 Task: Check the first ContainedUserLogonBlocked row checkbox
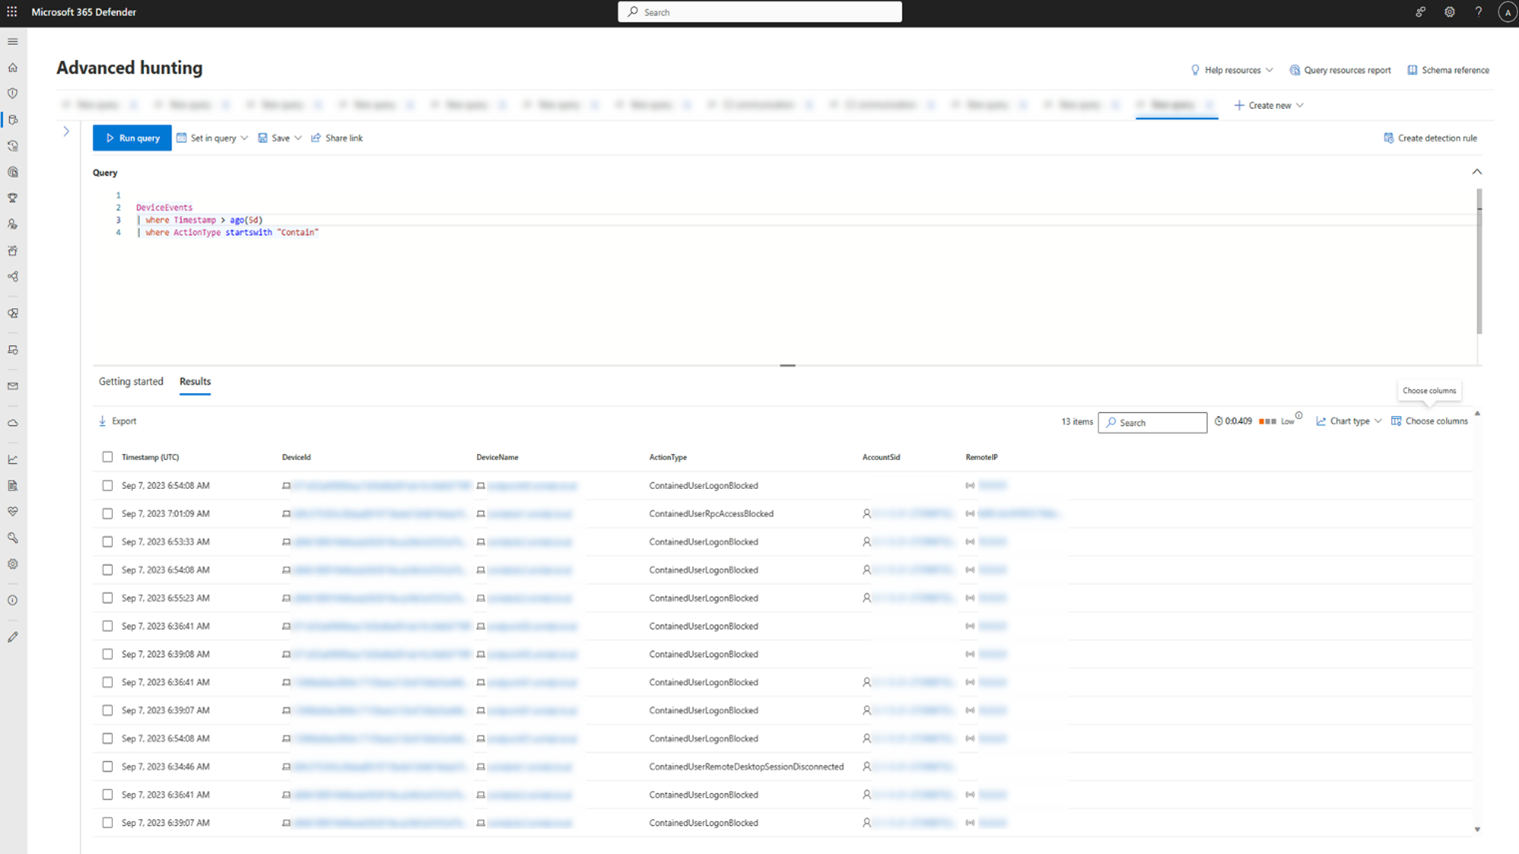[106, 485]
